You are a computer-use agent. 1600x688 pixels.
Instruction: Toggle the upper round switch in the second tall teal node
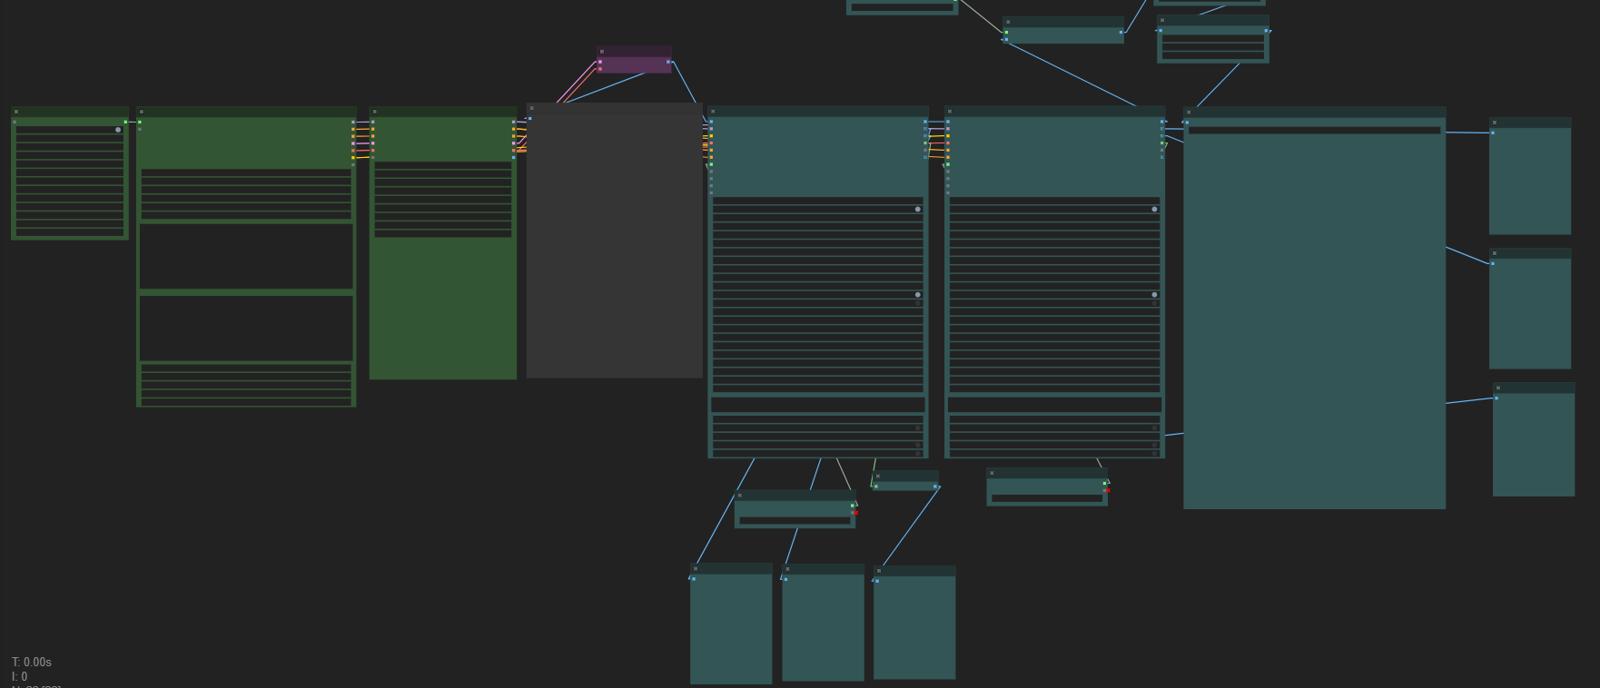[1155, 209]
